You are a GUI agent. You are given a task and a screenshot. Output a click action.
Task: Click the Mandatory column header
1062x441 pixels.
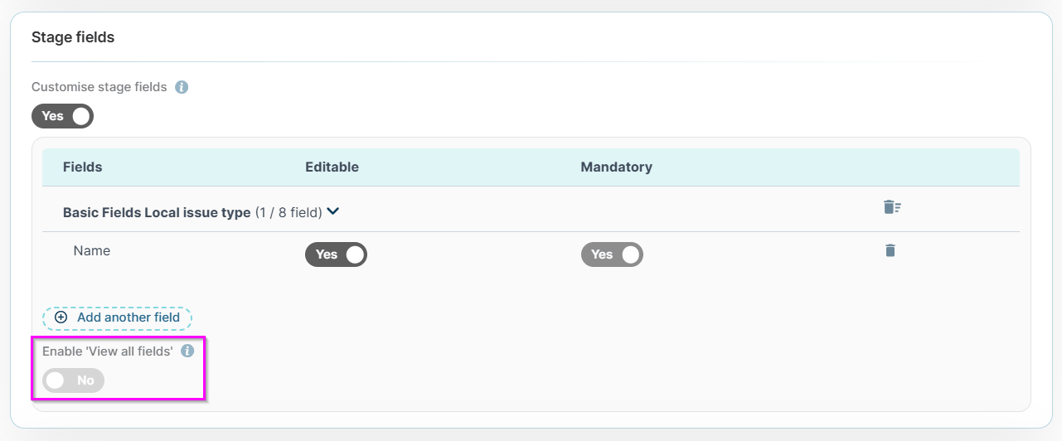[616, 167]
